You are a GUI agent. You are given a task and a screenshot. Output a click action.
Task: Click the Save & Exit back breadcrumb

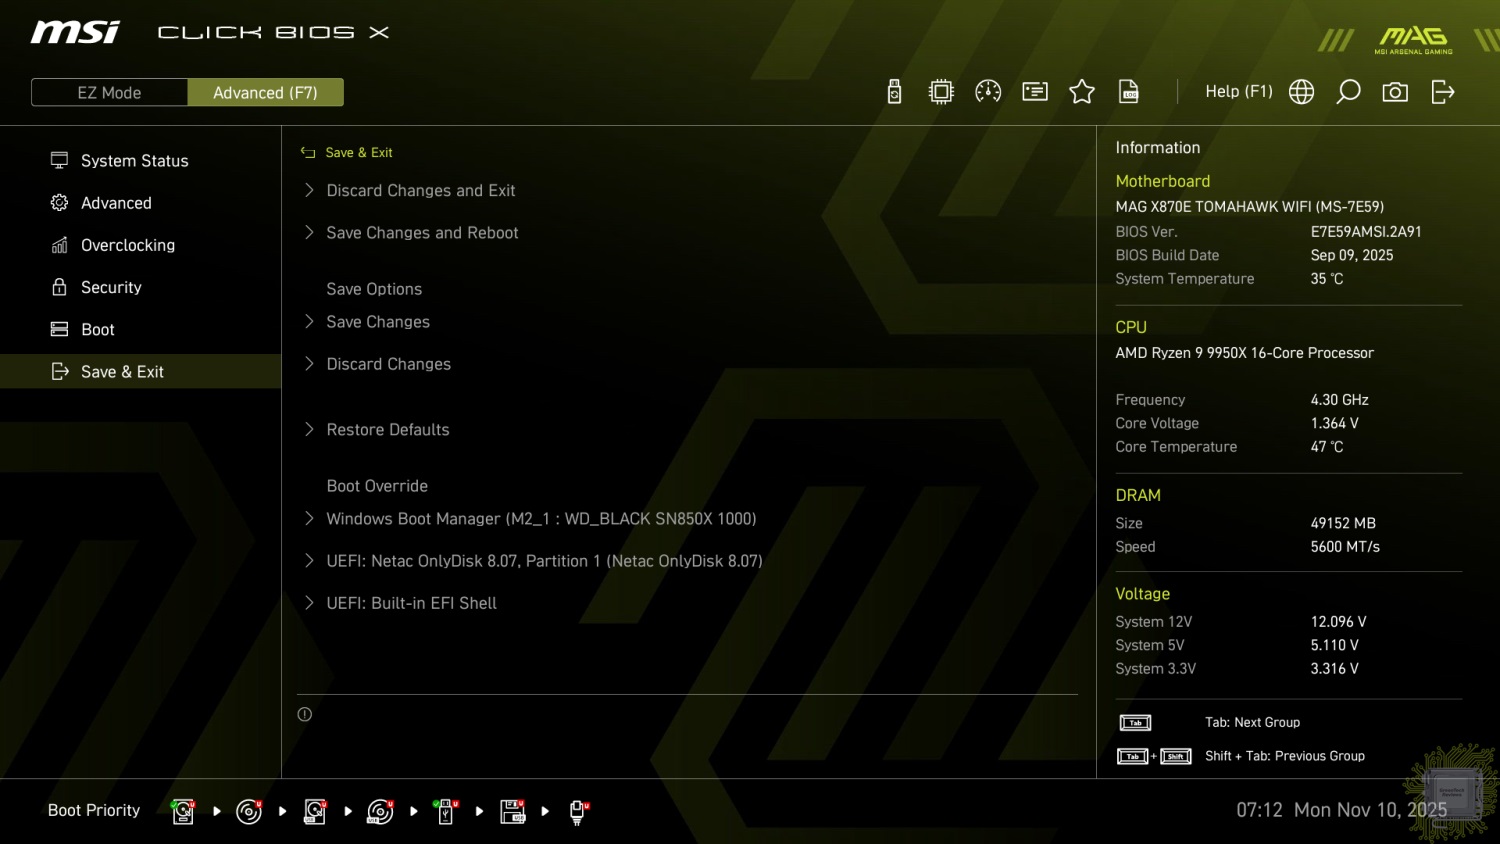(347, 152)
